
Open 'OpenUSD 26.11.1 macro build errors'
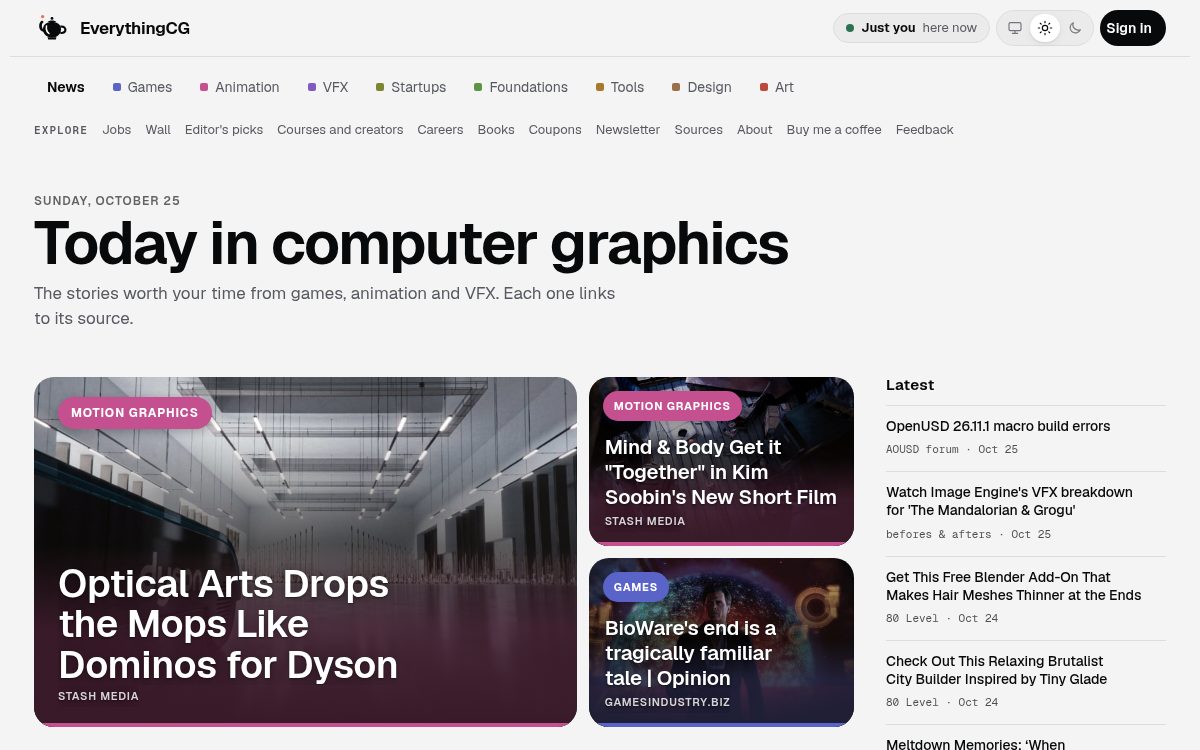998,426
